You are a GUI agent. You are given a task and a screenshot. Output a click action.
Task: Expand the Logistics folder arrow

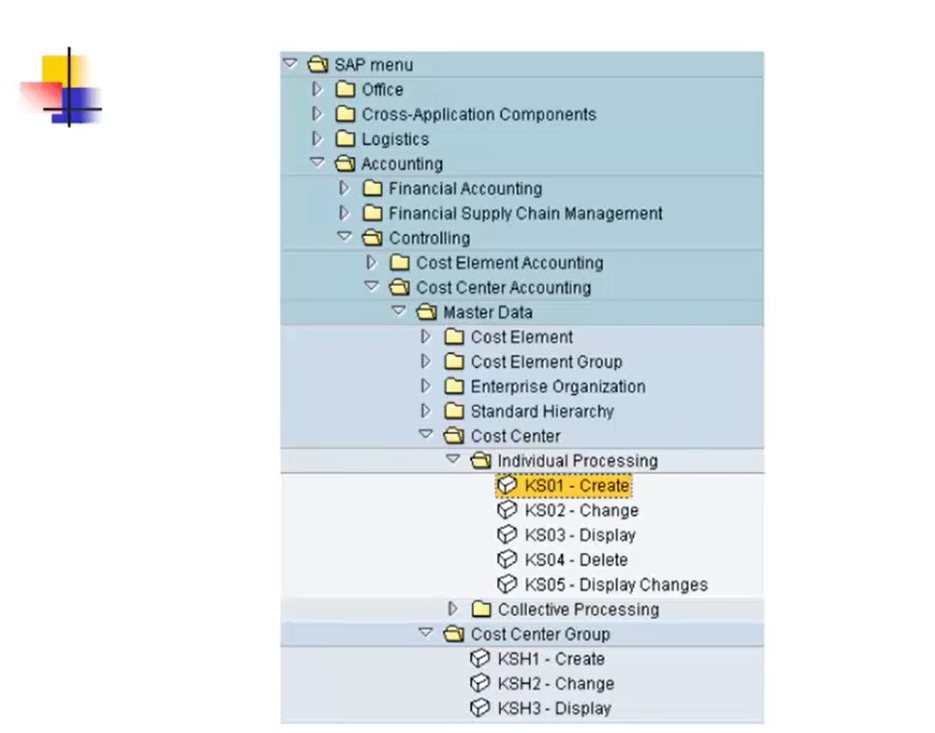coord(317,138)
